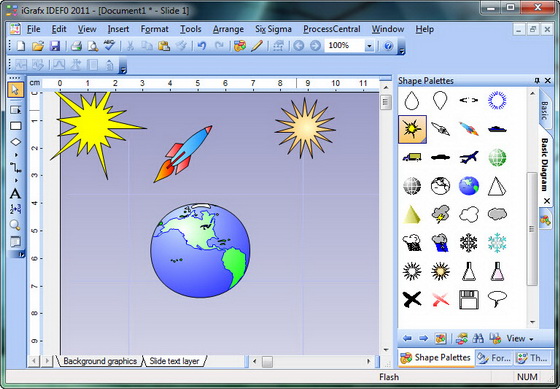
Task: Pick the turquoise snowflake shape
Action: 497,243
